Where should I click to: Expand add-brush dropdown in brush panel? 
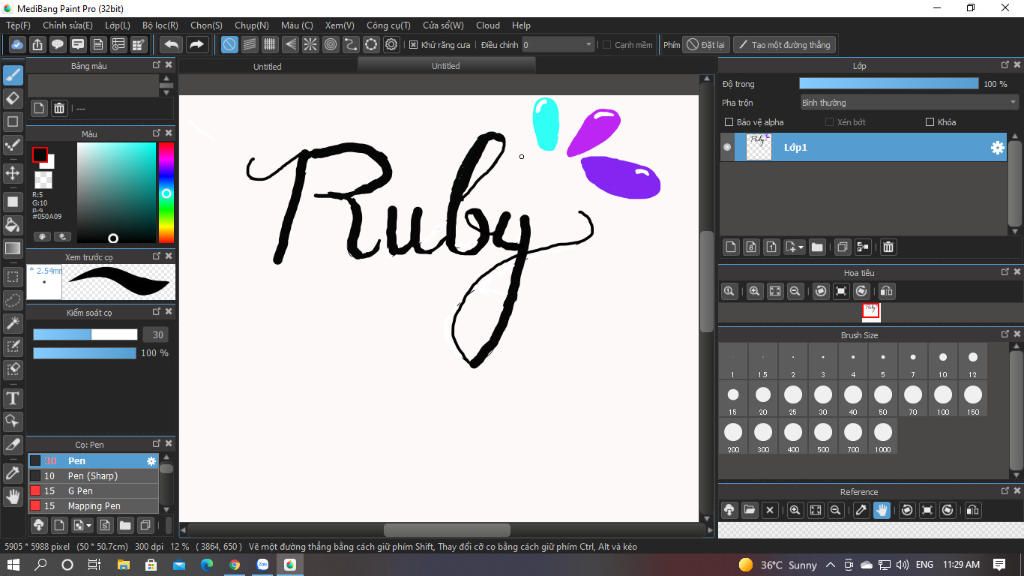point(89,525)
